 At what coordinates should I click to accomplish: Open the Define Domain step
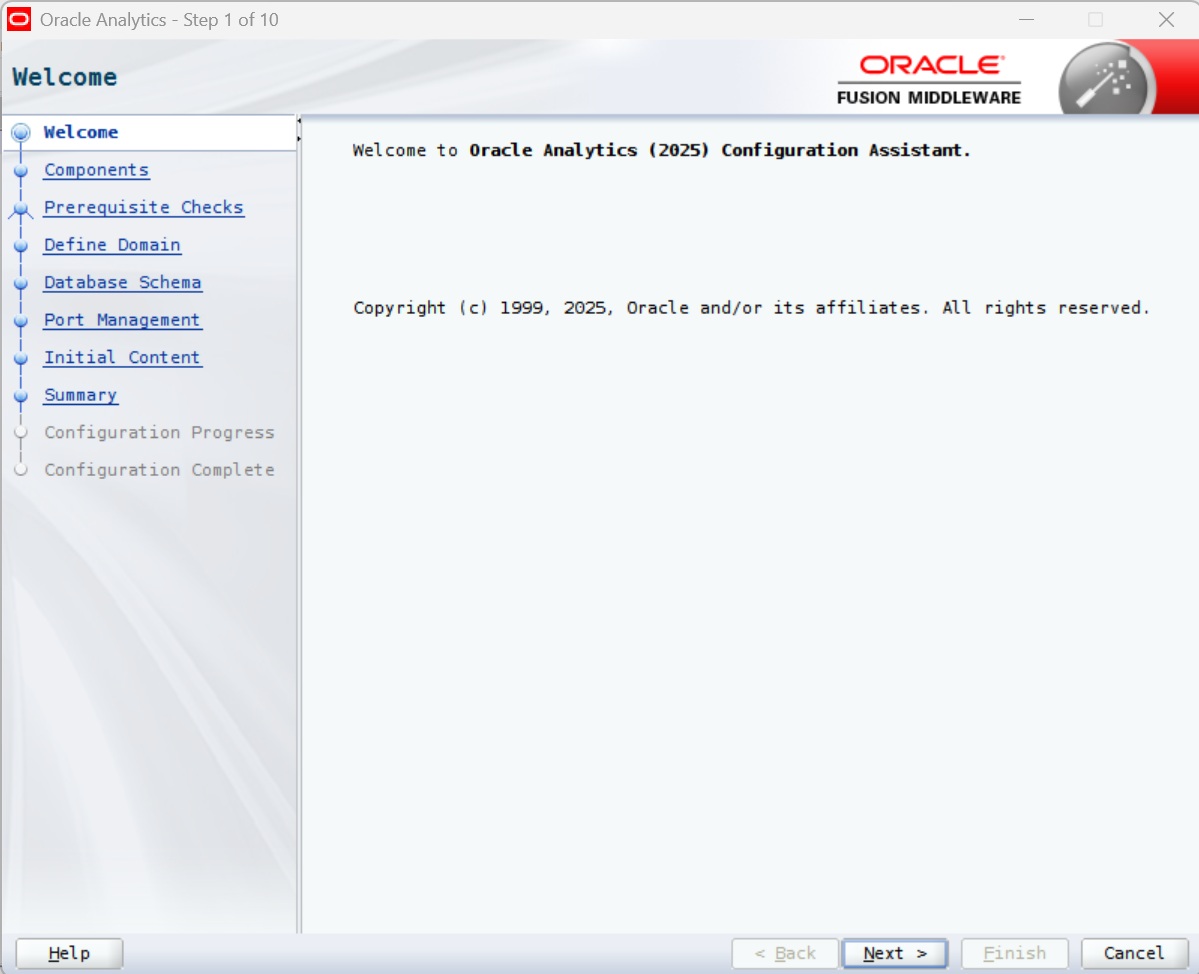[x=112, y=245]
